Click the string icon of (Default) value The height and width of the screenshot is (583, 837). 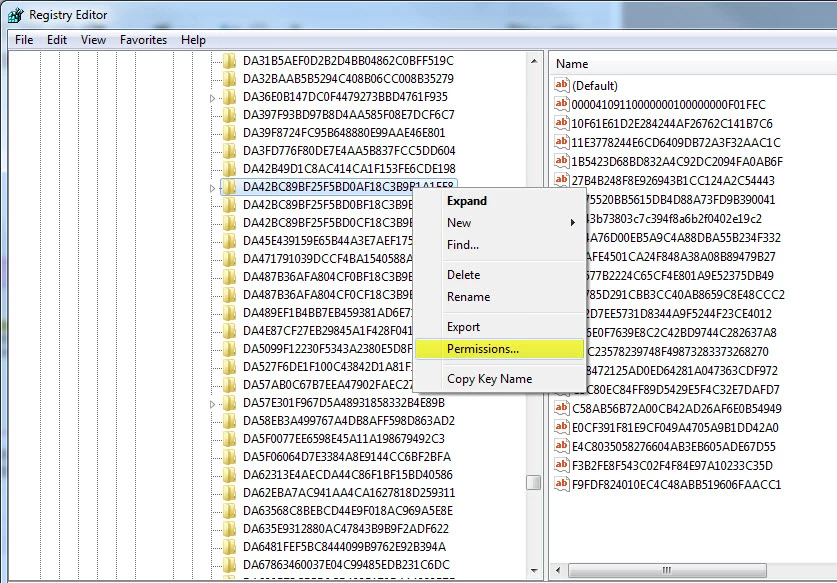(x=562, y=84)
